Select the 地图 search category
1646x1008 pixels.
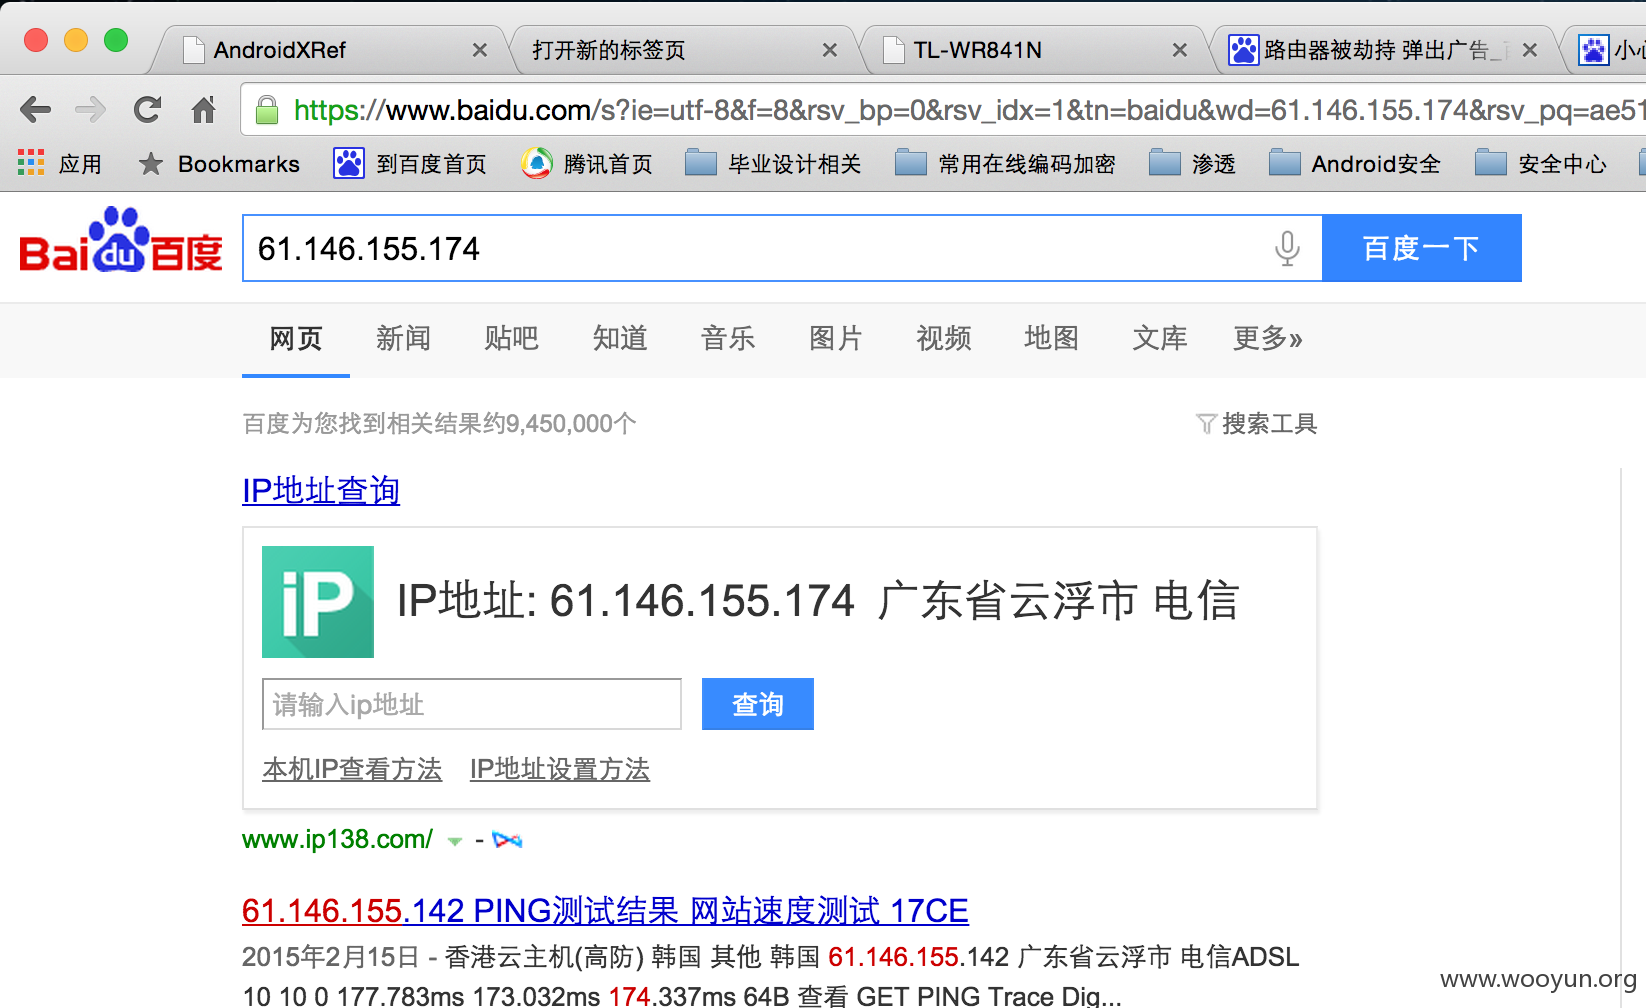click(1052, 338)
